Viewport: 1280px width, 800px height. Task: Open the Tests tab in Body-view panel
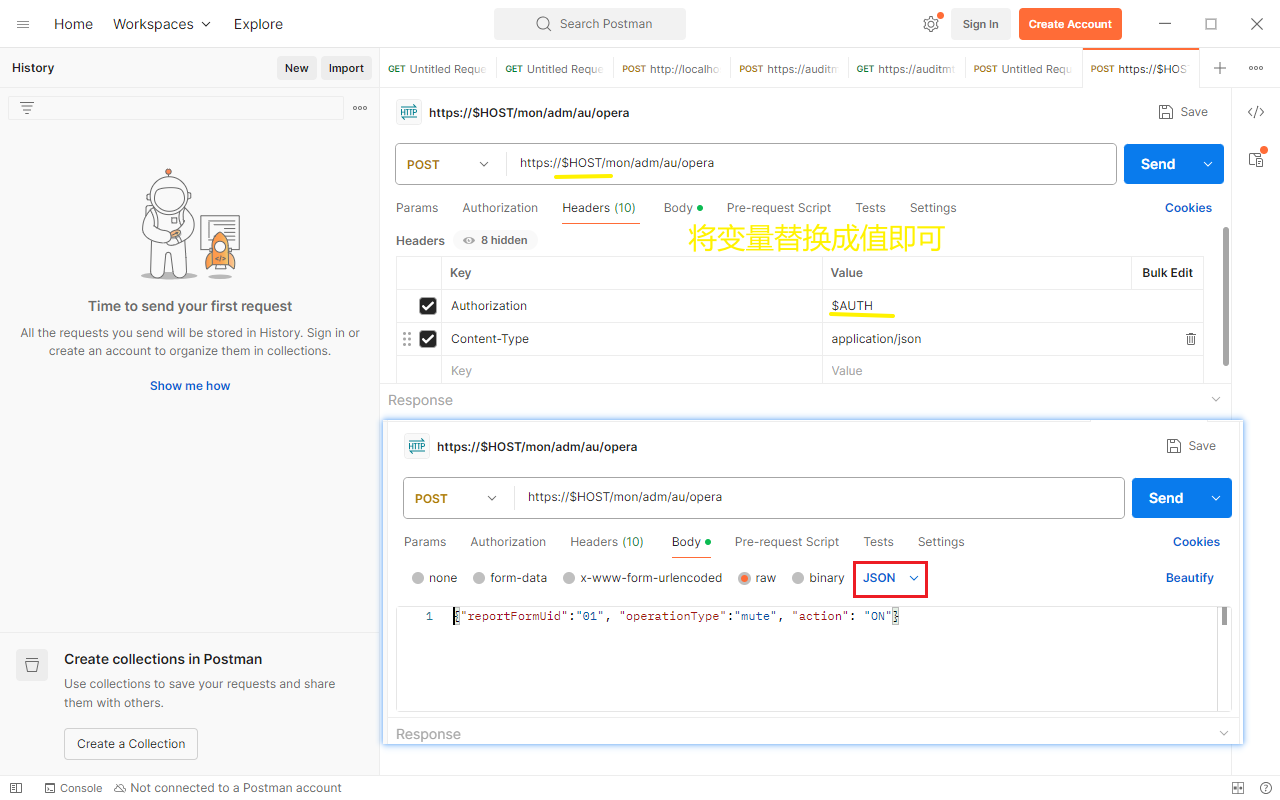tap(878, 542)
